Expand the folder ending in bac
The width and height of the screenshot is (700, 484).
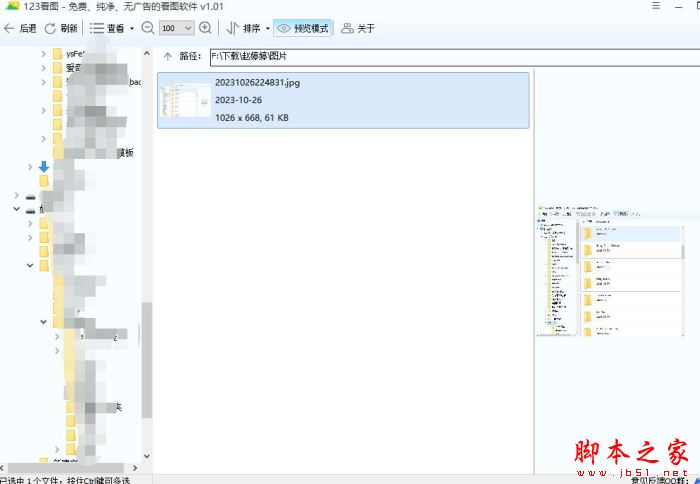pos(43,82)
